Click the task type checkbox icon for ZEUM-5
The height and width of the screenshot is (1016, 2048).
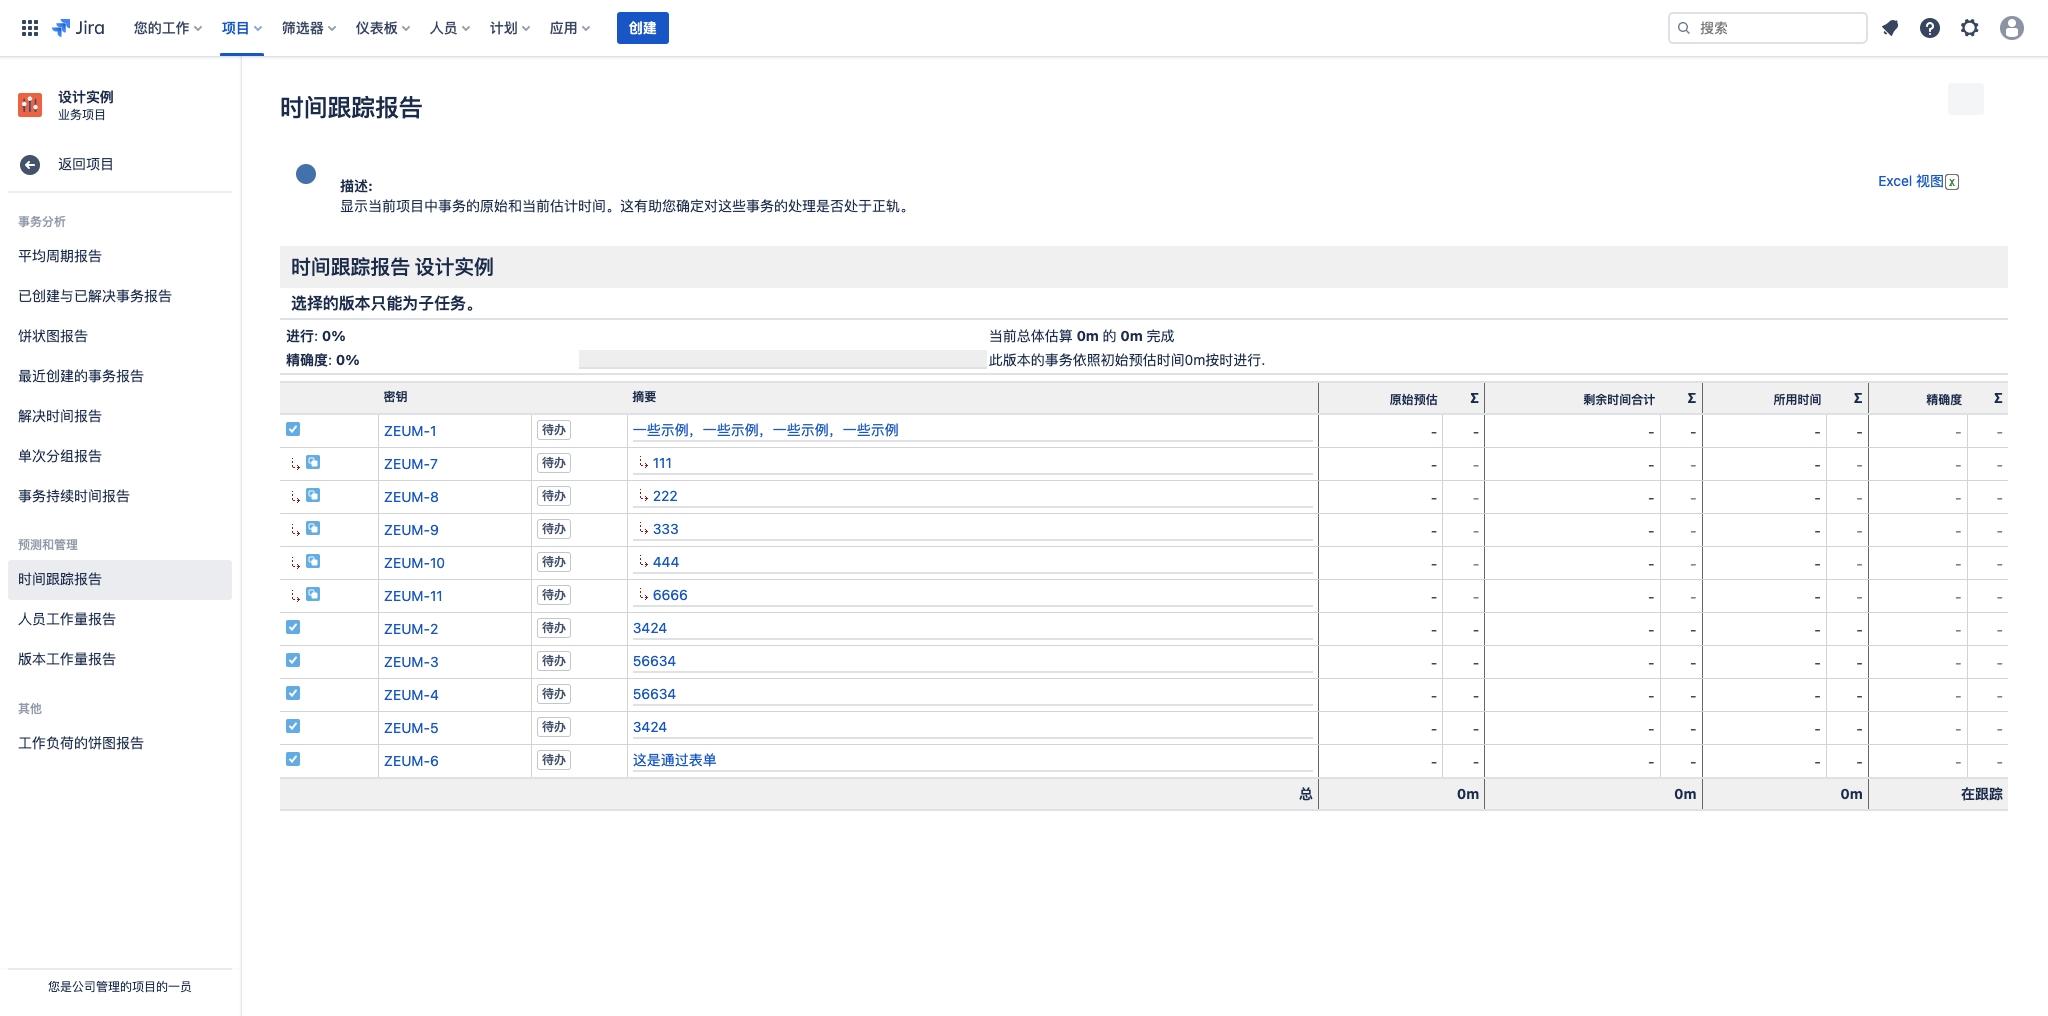pyautogui.click(x=293, y=726)
